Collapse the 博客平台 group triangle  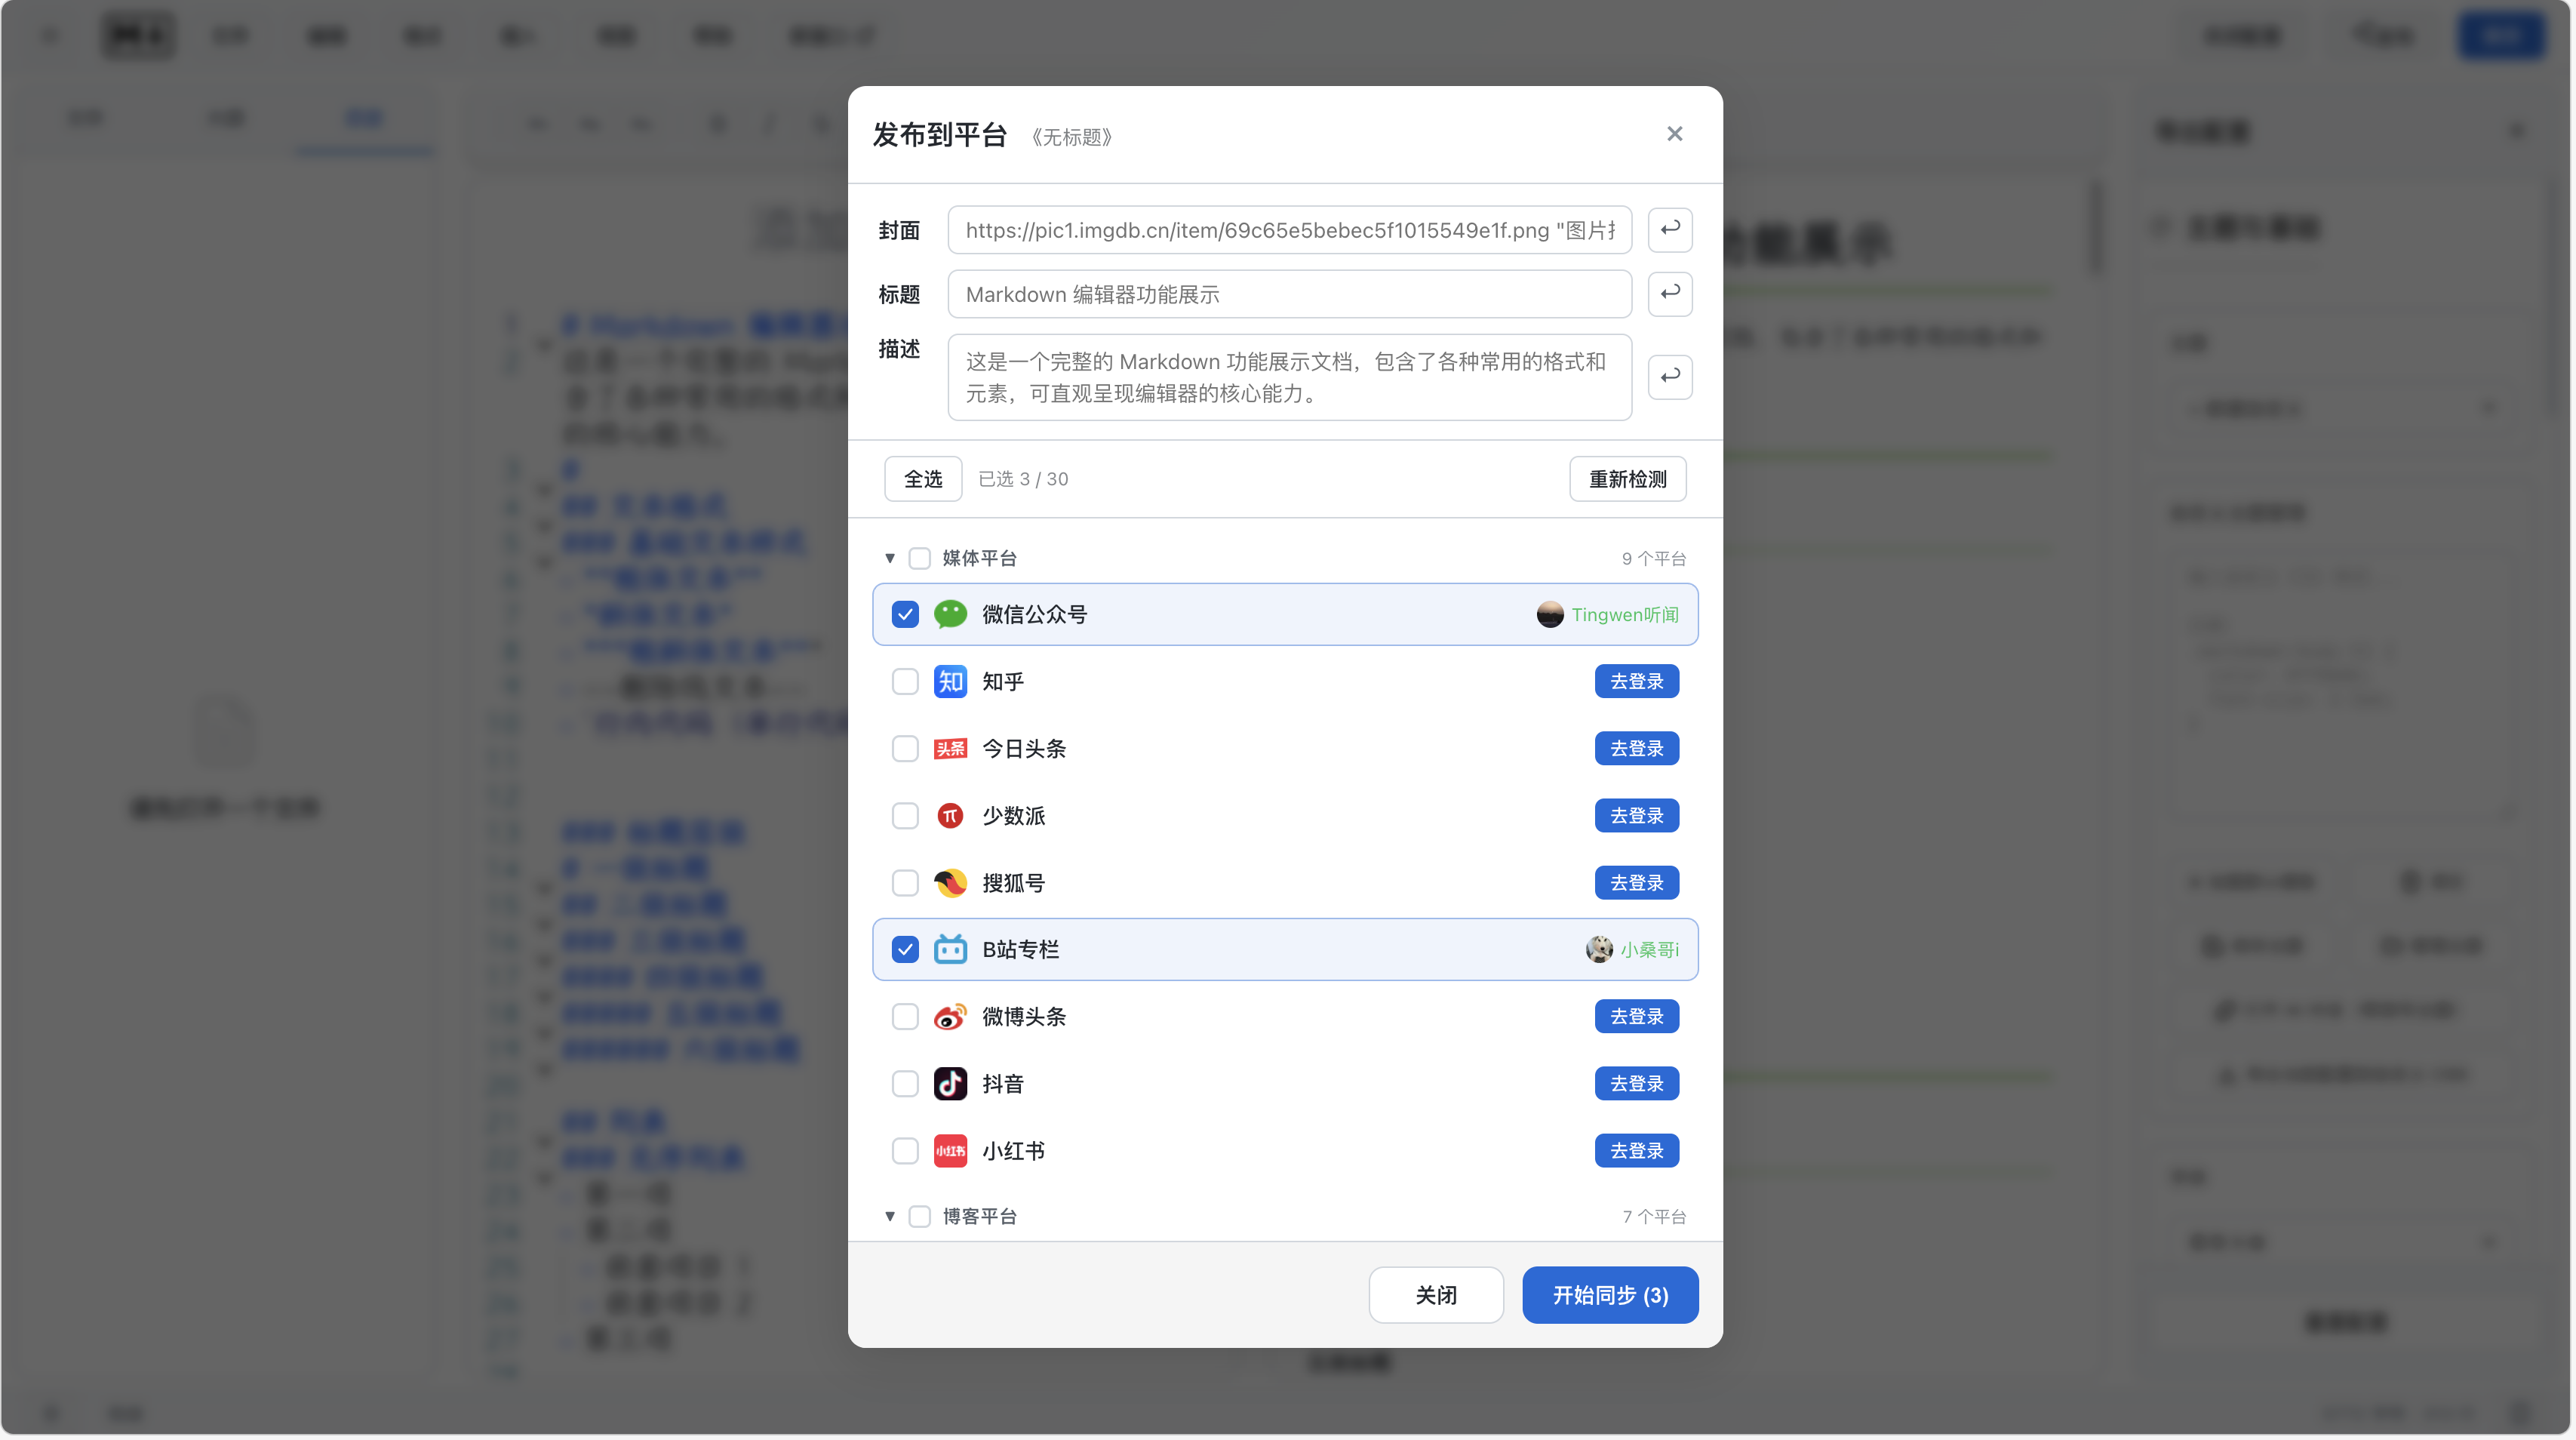889,1216
